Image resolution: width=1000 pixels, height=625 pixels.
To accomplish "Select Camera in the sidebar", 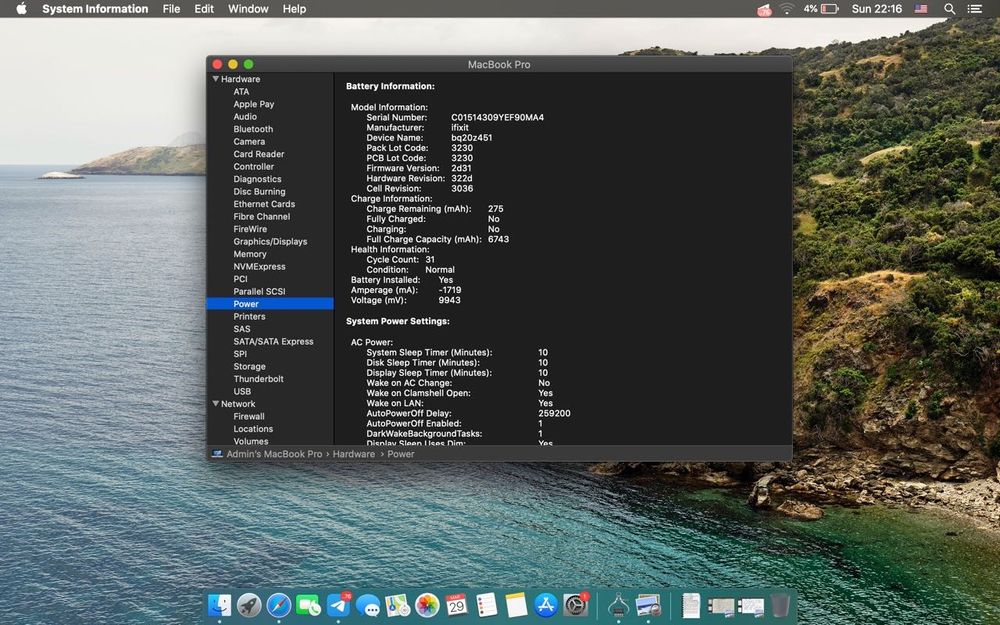I will tap(249, 142).
